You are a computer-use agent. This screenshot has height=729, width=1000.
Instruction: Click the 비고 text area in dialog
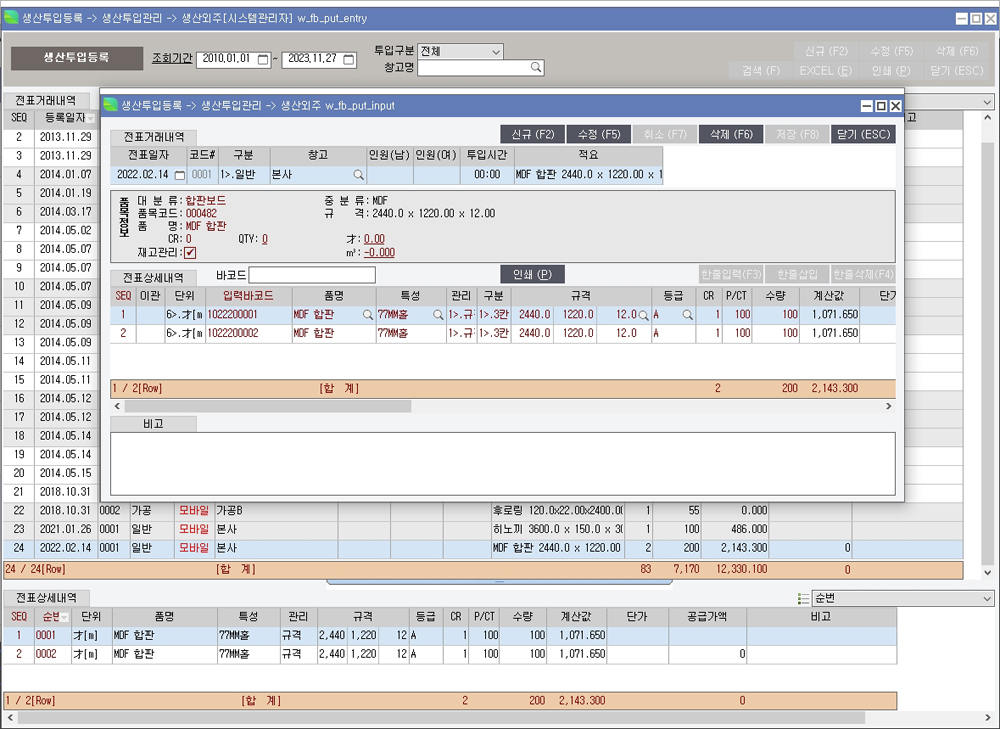pyautogui.click(x=503, y=464)
